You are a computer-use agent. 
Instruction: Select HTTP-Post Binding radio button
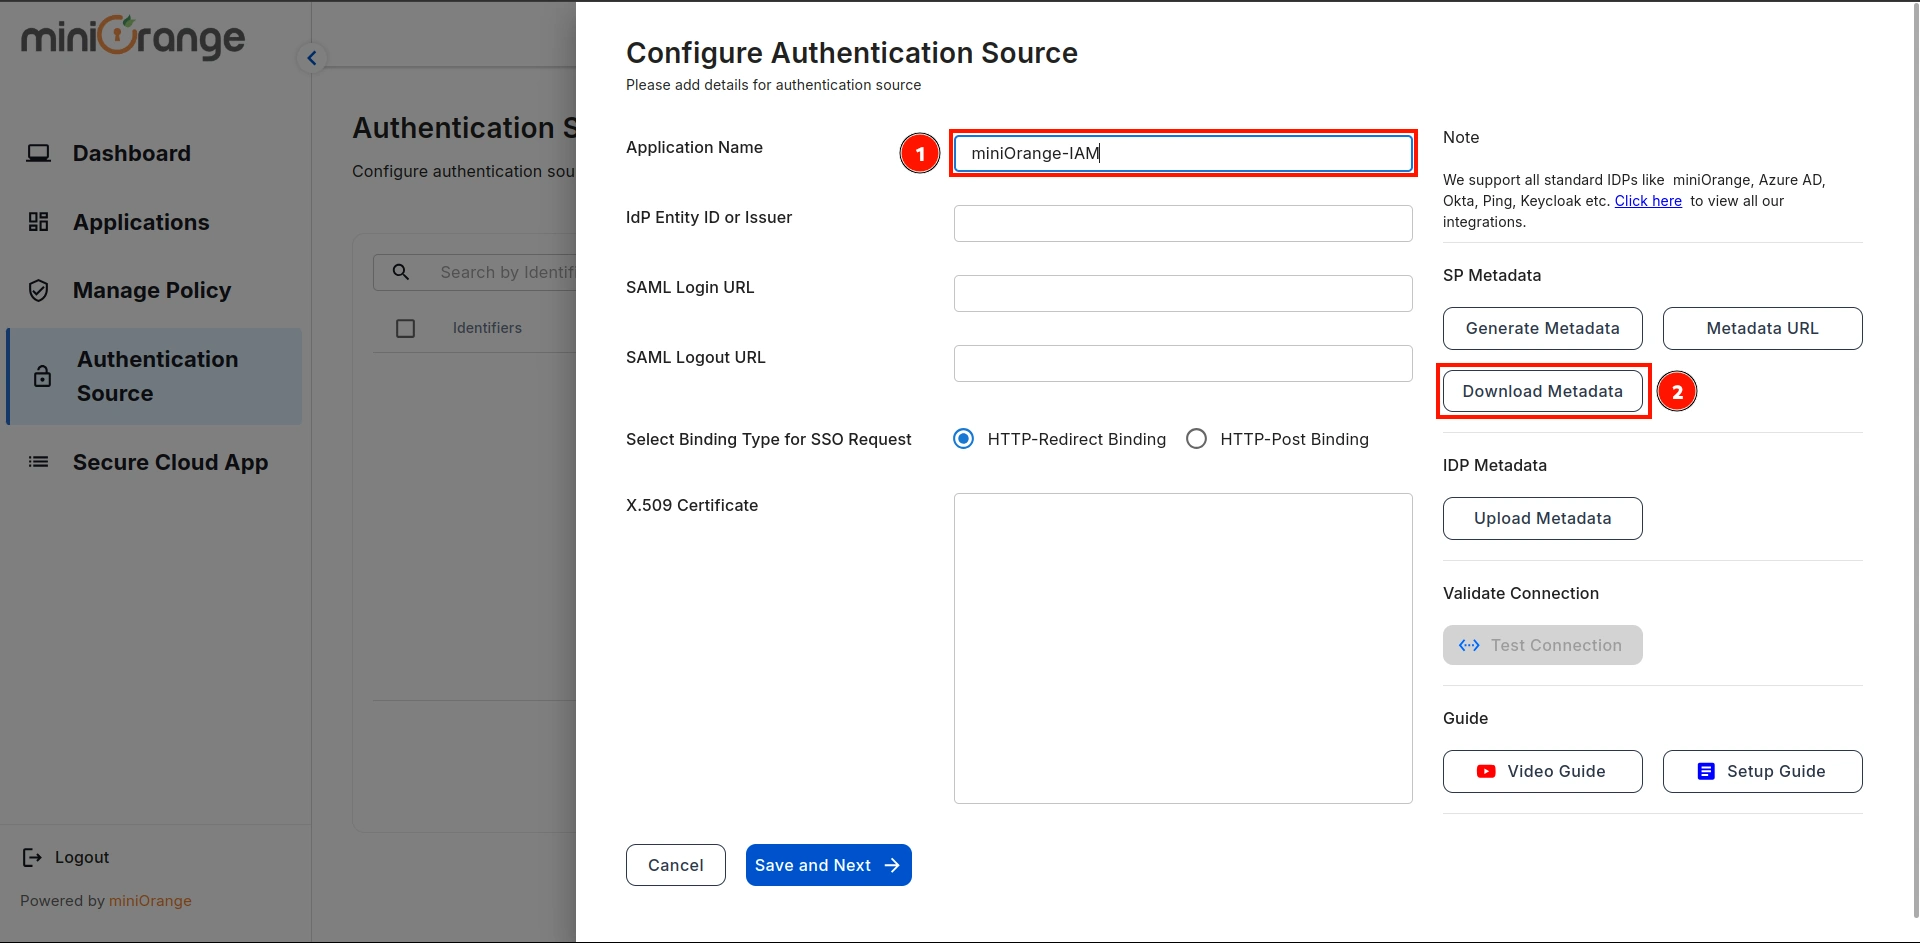coord(1196,438)
